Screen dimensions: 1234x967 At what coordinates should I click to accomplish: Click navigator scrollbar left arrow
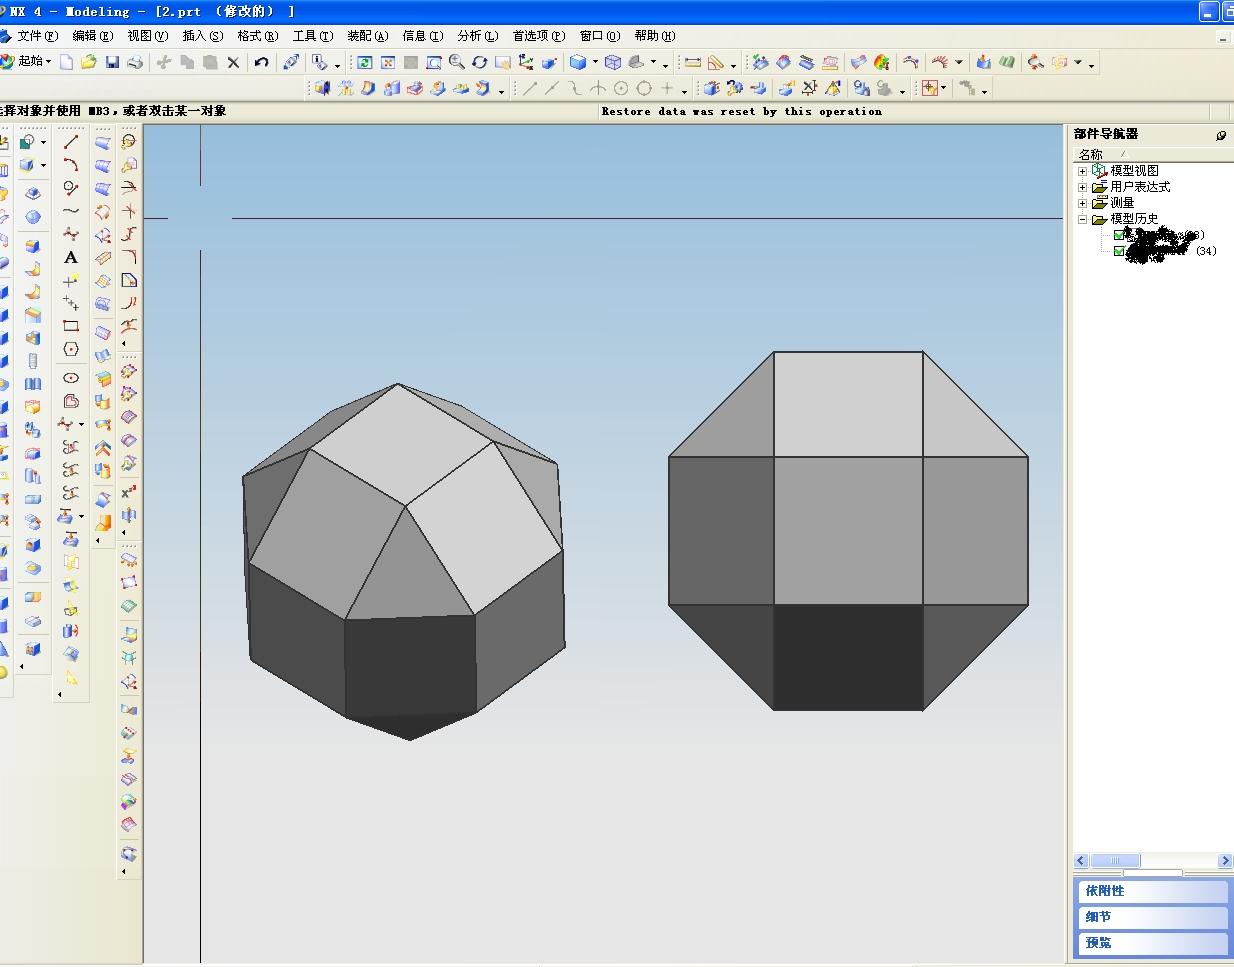coord(1081,861)
